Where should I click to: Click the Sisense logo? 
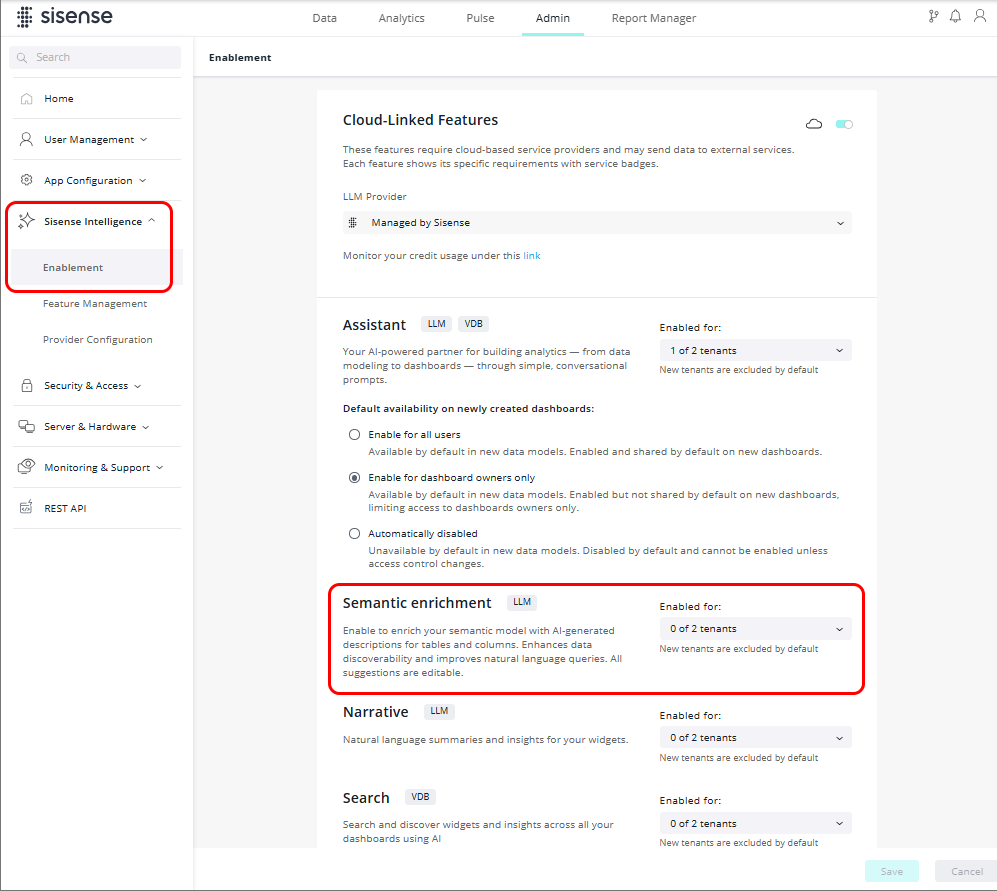click(65, 17)
